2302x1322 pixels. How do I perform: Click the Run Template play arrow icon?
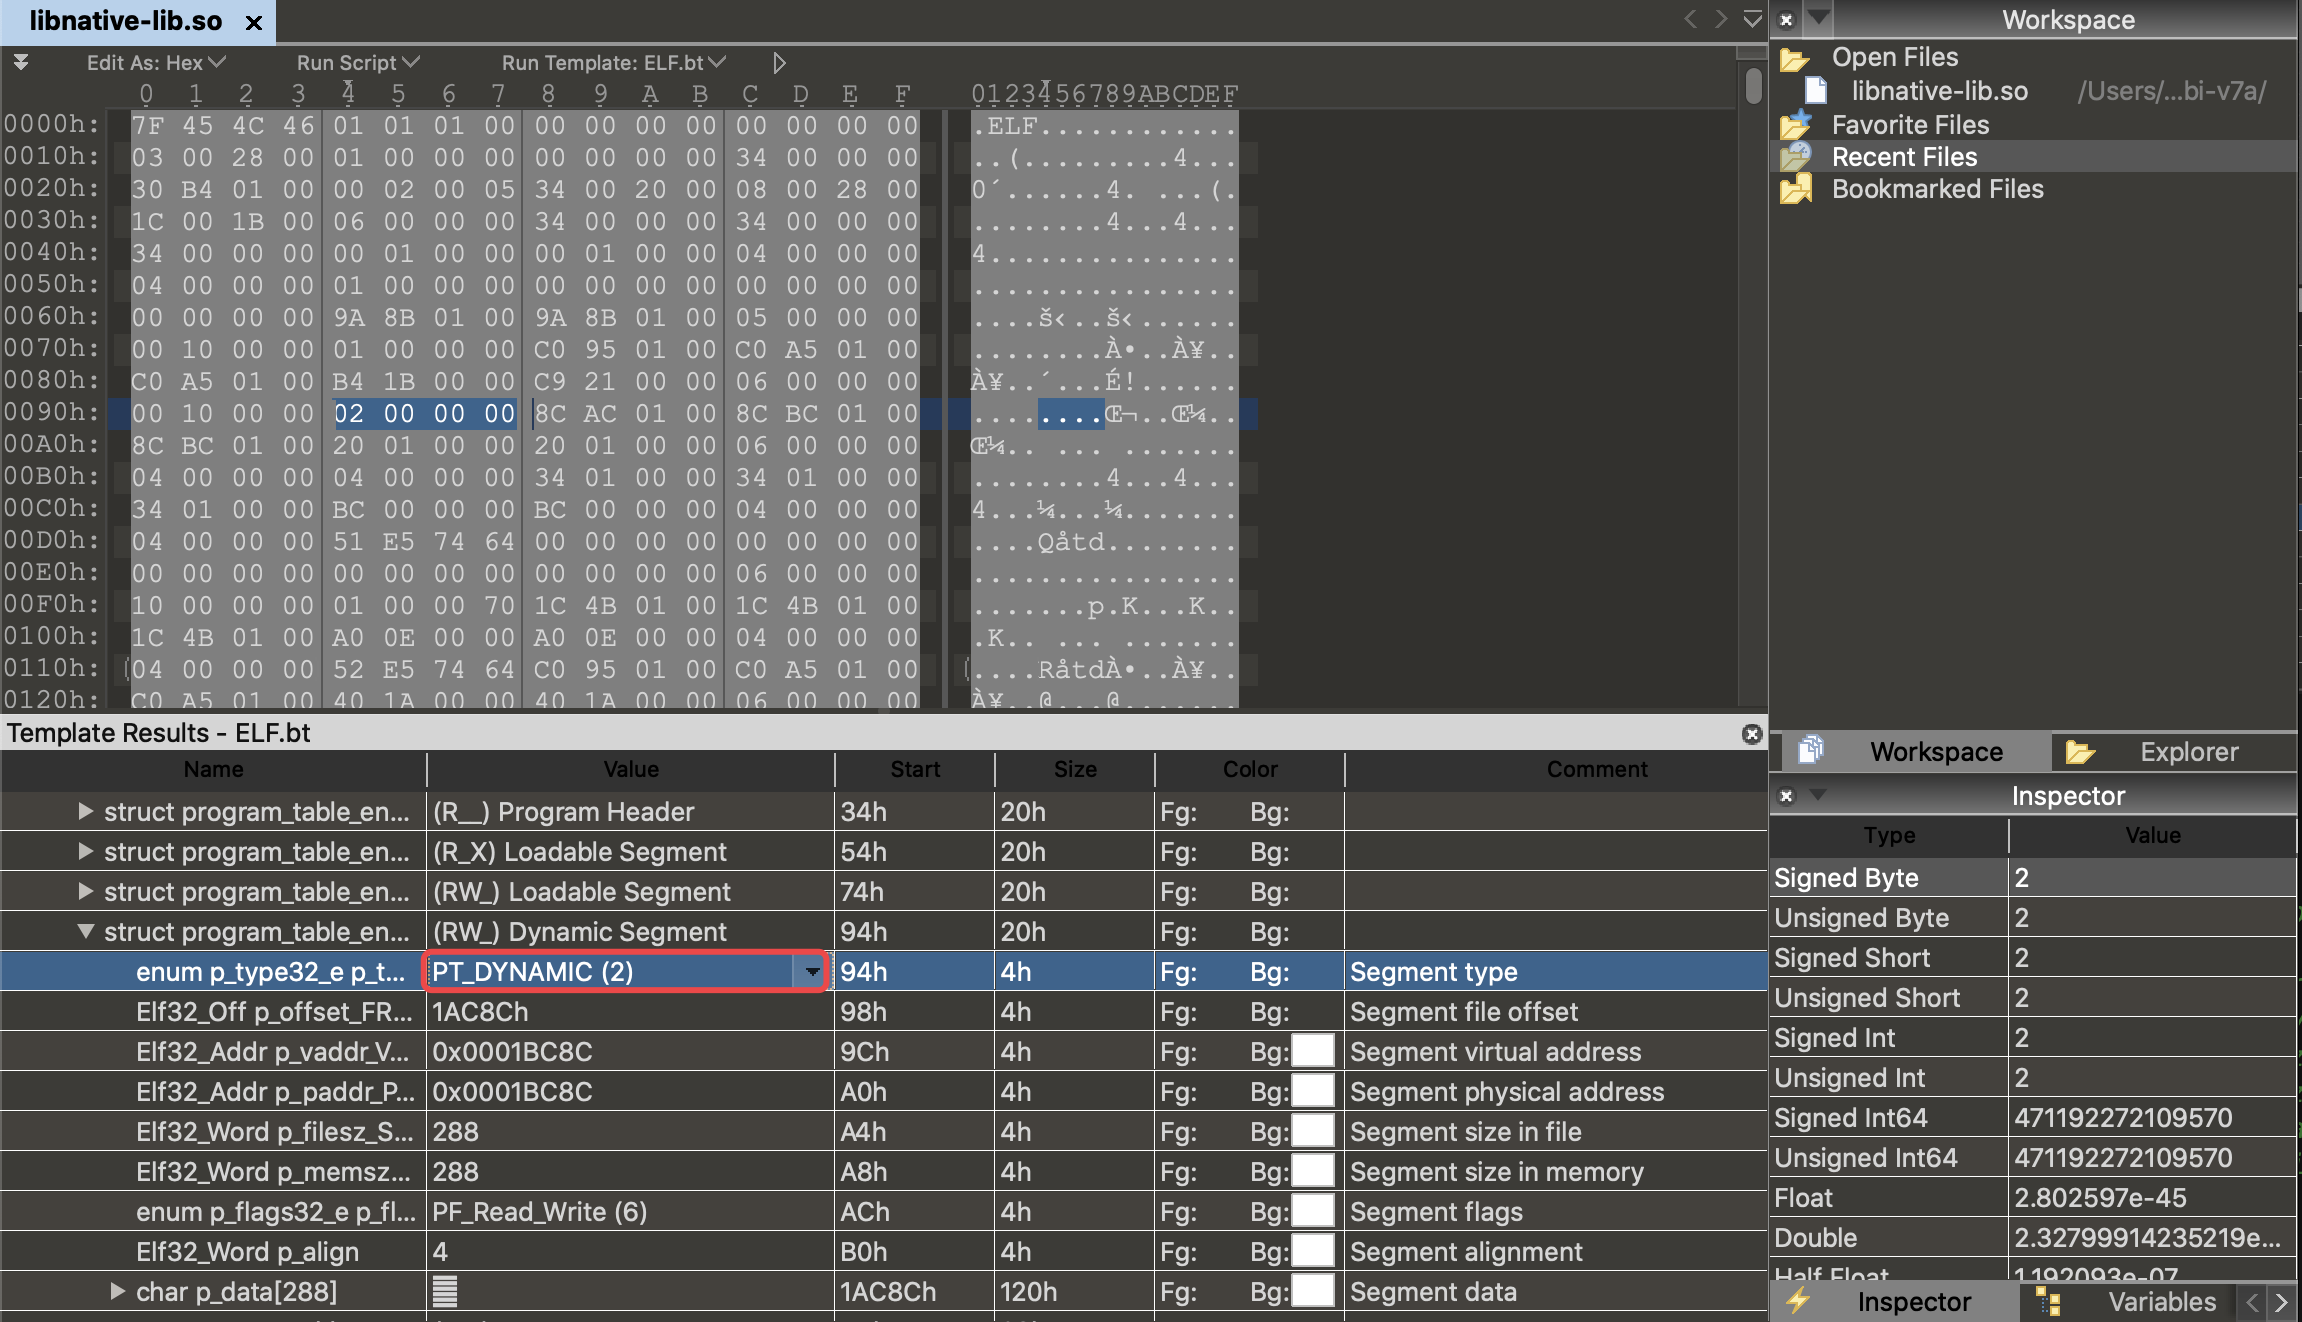point(779,63)
